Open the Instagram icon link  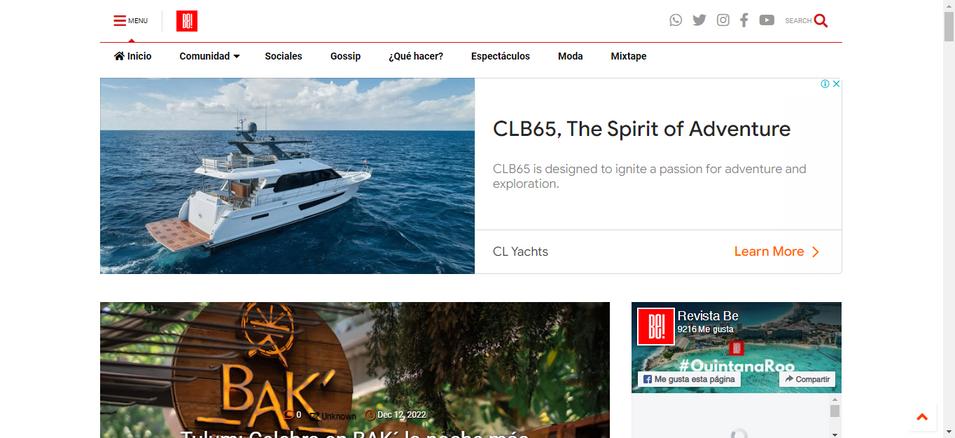[x=723, y=20]
